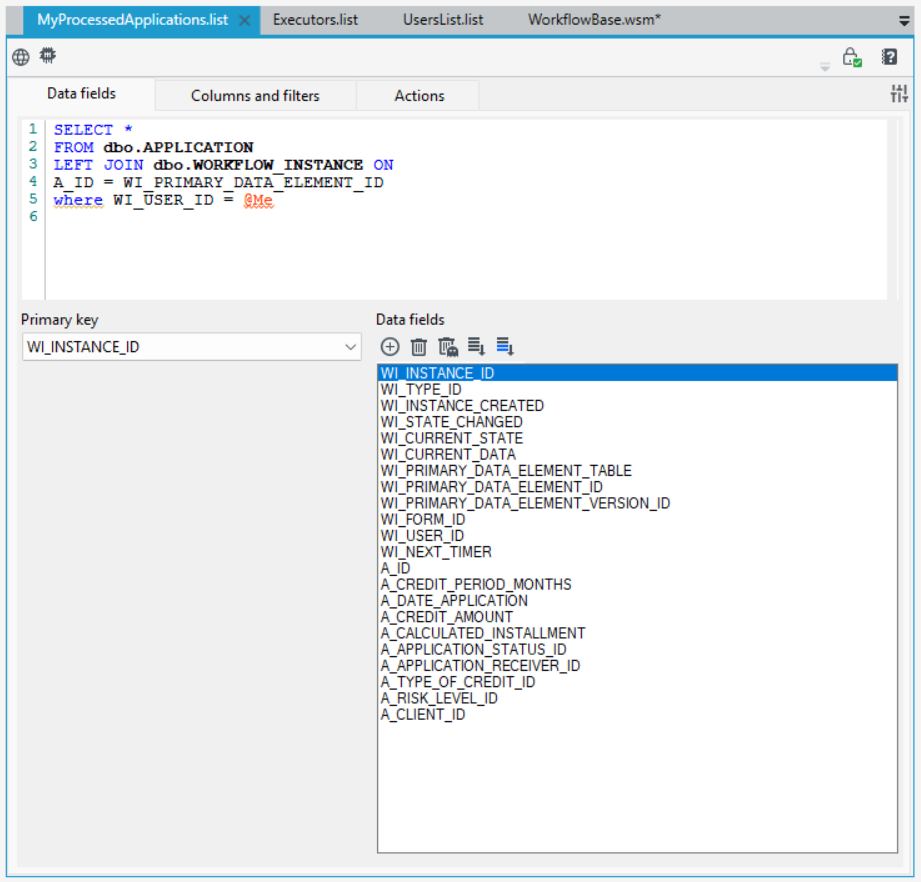Screen dimensions: 921x882
Task: Select the A_CLIENT_ID data field
Action: pyautogui.click(x=637, y=715)
